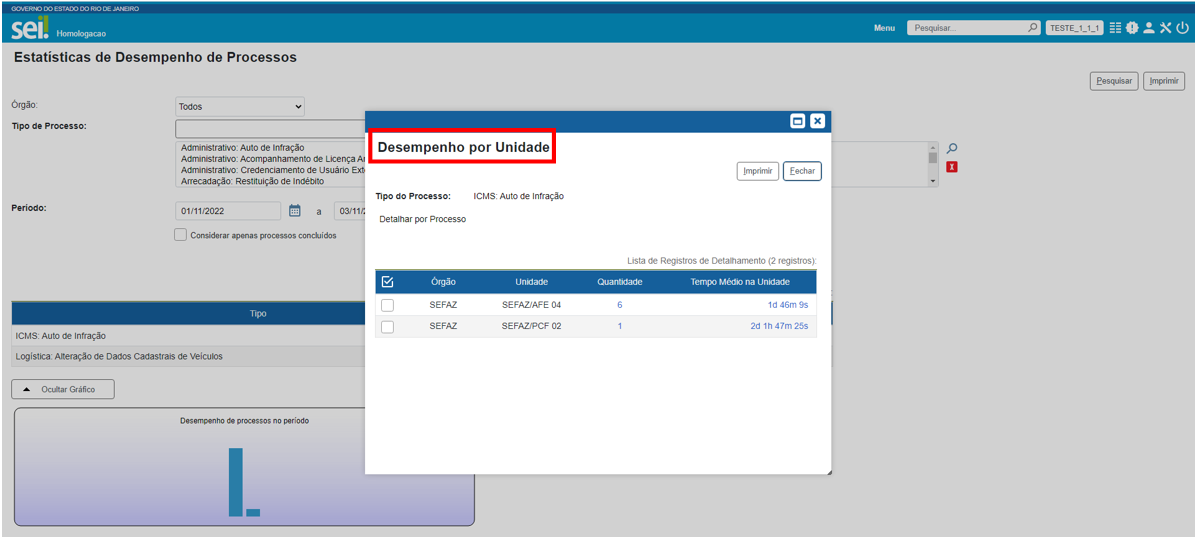Remove selected process type with red X
Viewport: 1197px width, 539px height.
click(x=952, y=166)
